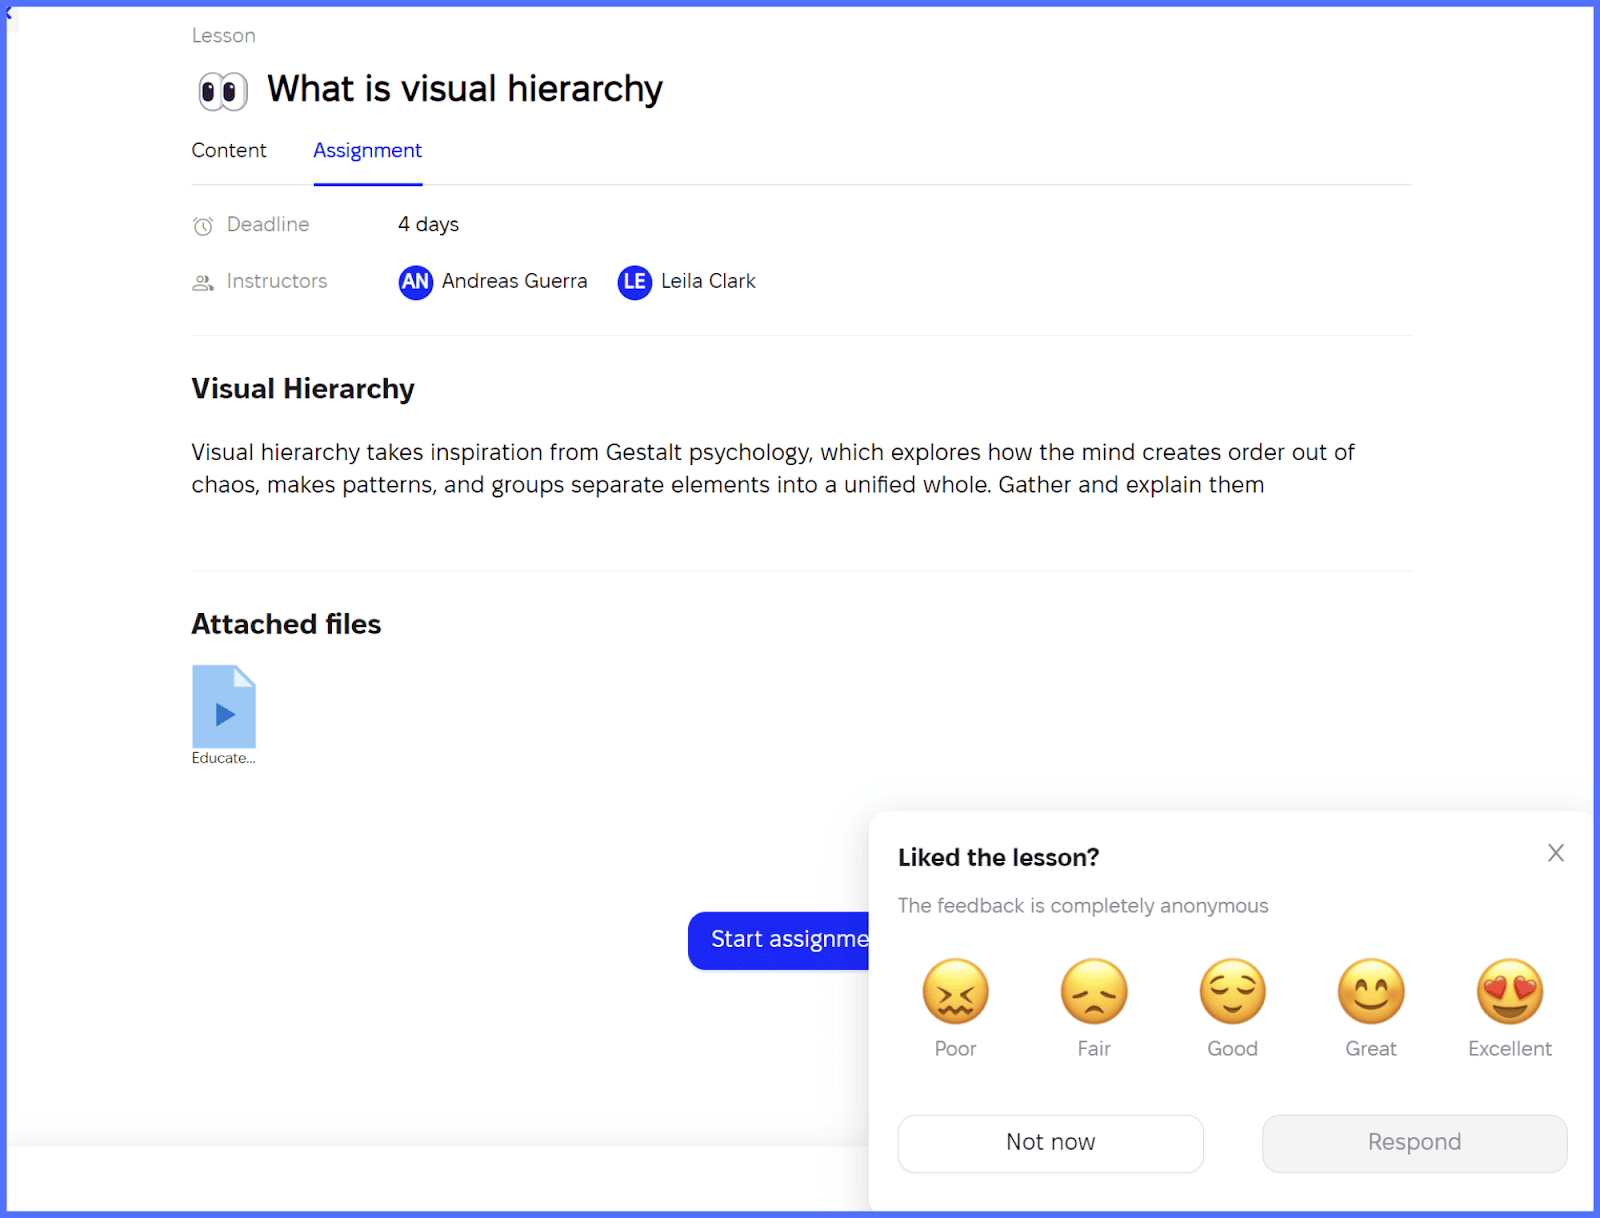Open Leila Clark's avatar
Viewport: 1600px width, 1218px height.
coord(634,282)
